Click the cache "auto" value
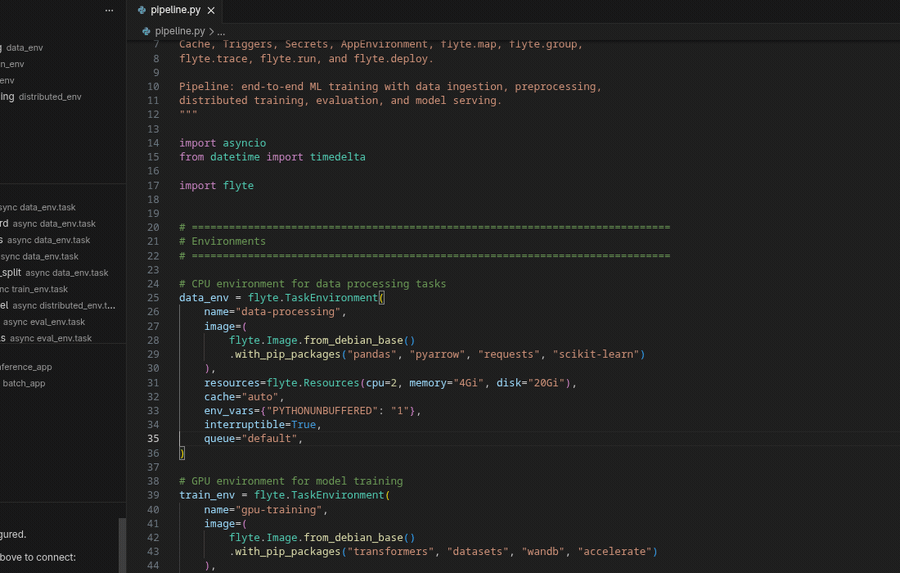 pos(260,397)
